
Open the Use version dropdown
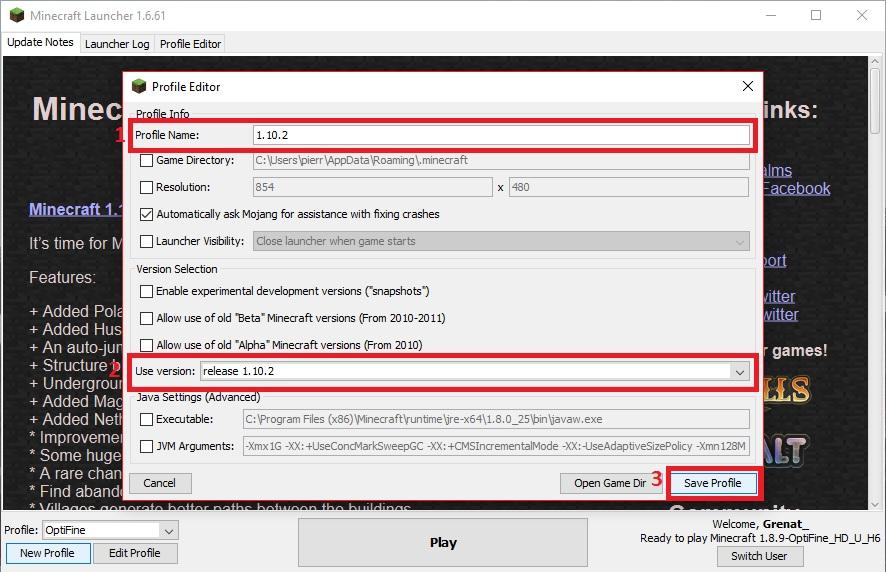(739, 371)
